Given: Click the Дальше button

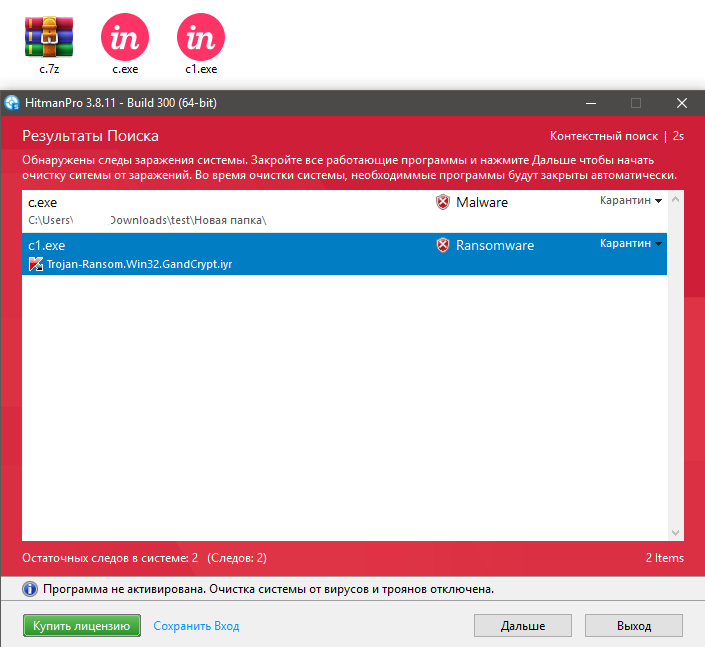Looking at the screenshot, I should 523,625.
